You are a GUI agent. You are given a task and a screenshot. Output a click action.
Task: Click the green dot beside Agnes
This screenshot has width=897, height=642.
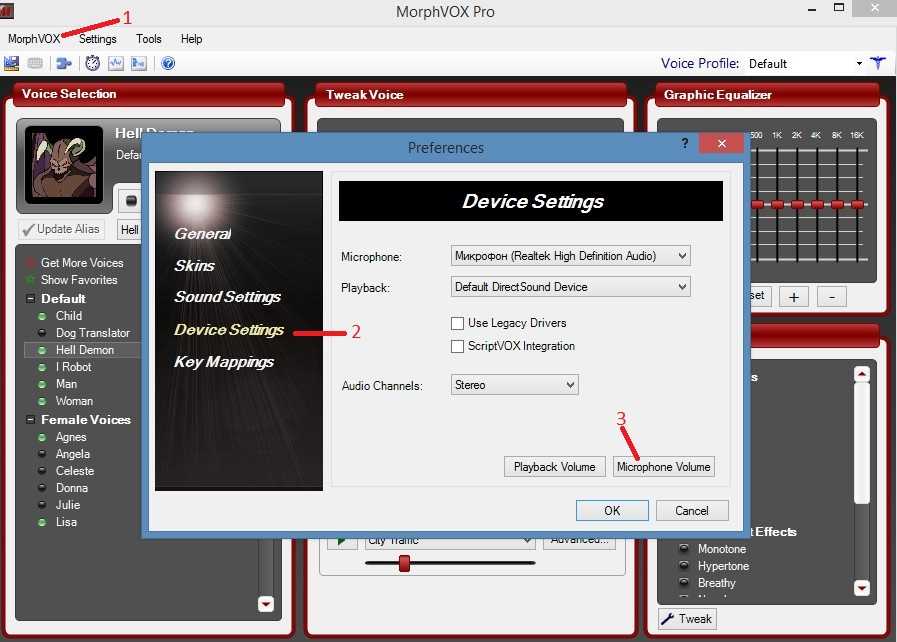(42, 437)
